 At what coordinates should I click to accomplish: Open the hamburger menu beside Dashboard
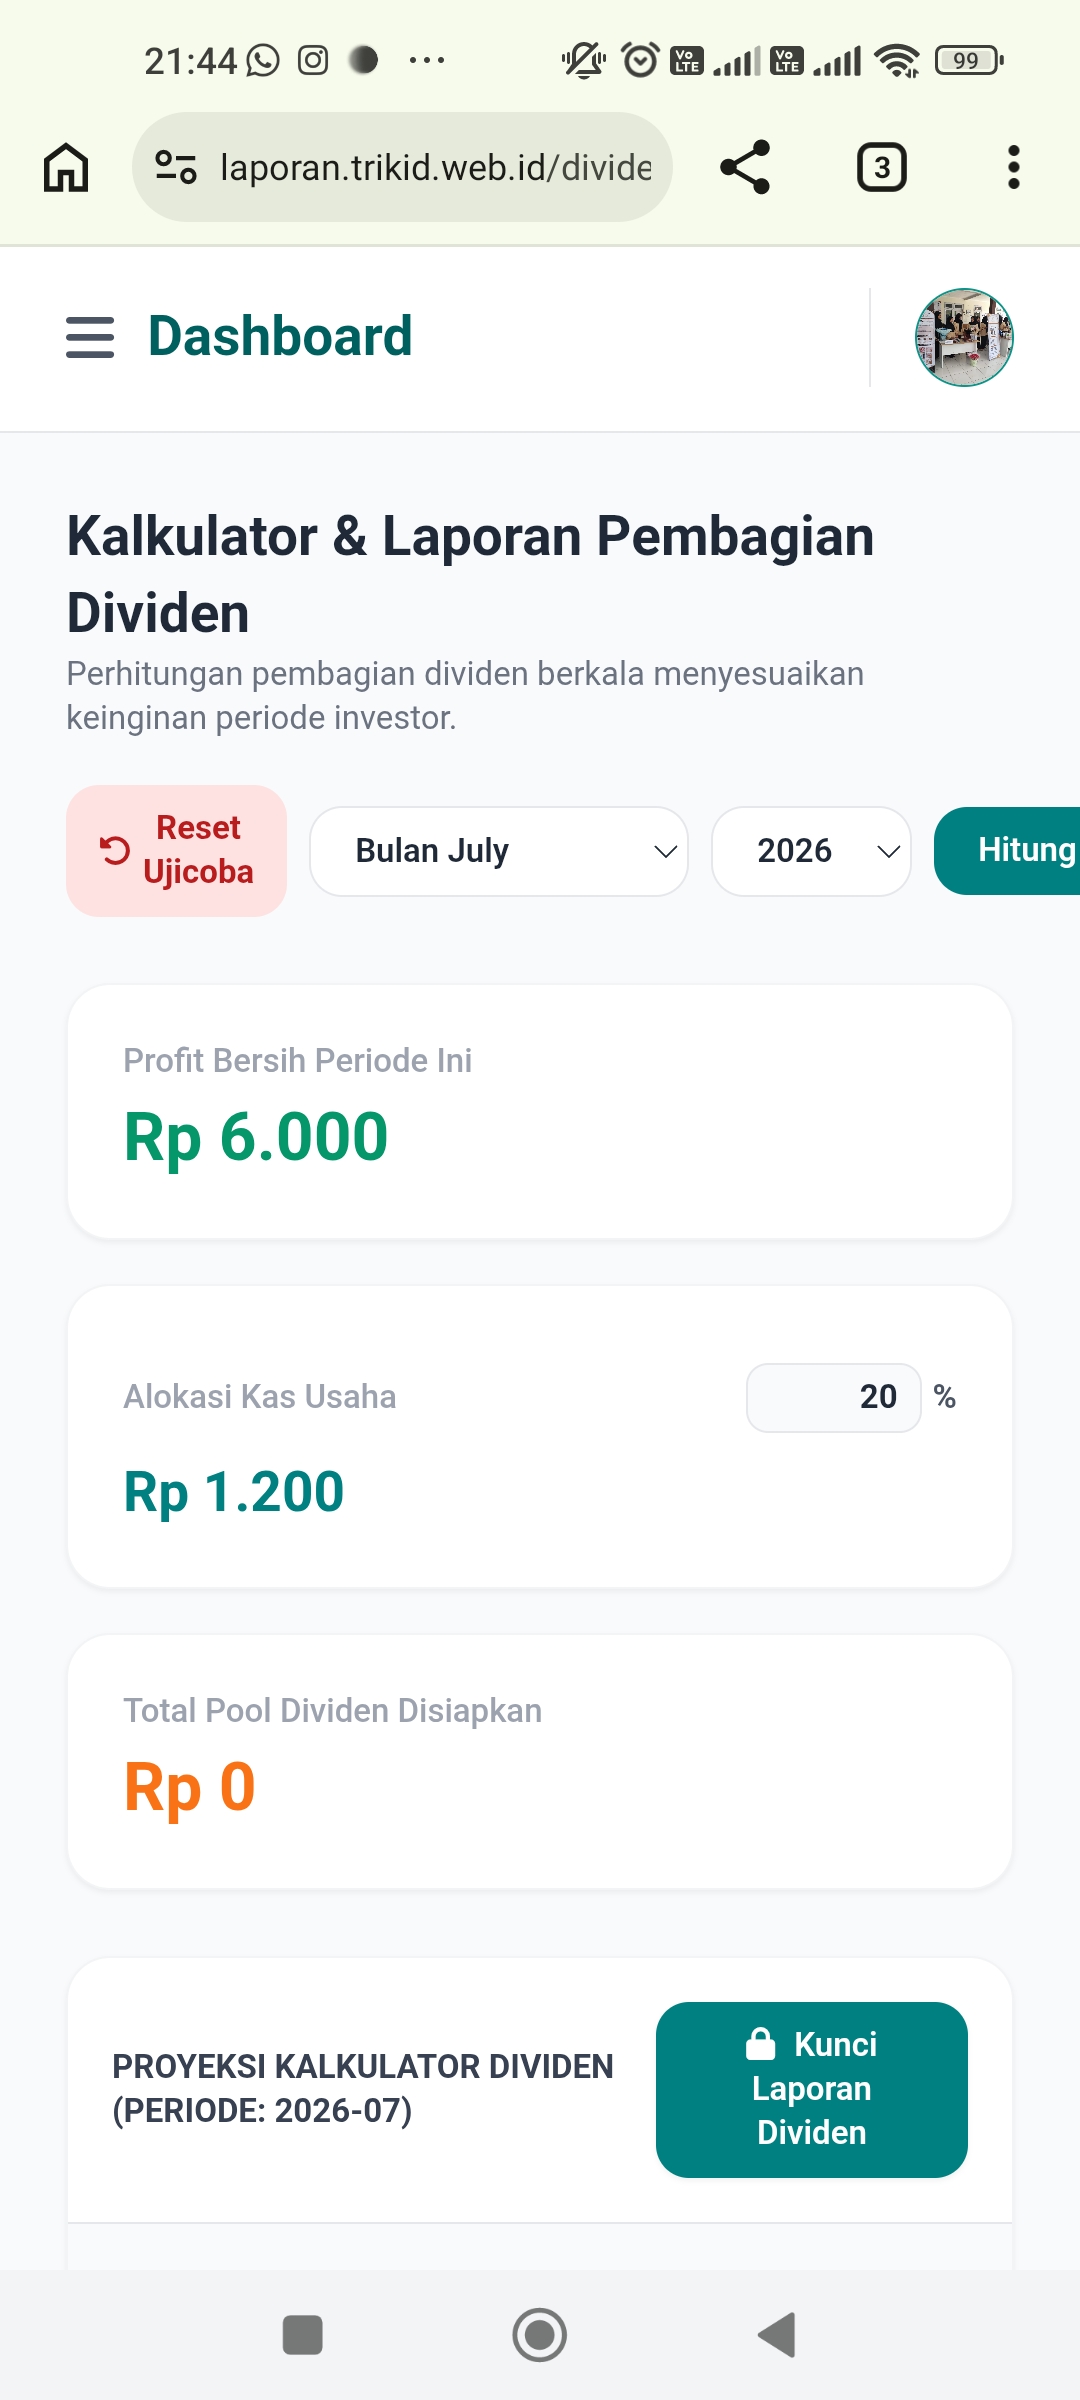point(90,337)
